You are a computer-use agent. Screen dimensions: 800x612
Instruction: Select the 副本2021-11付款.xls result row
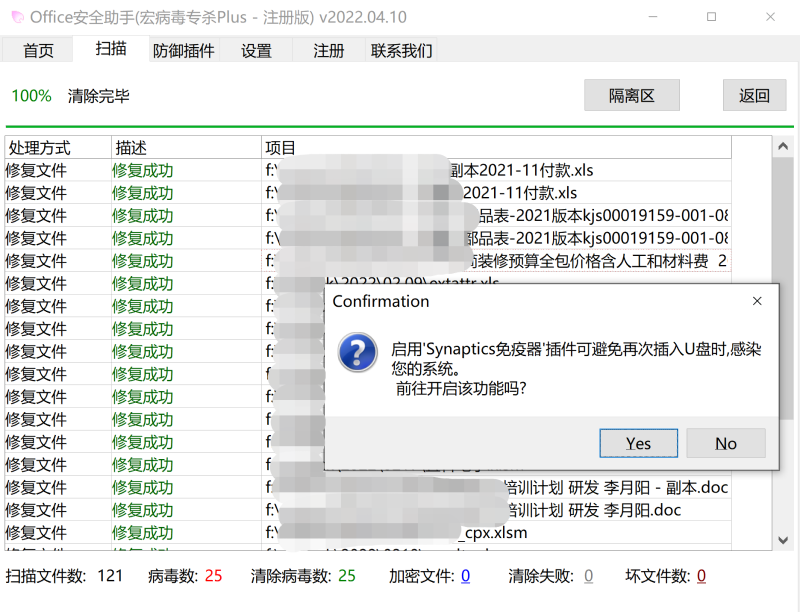click(400, 170)
